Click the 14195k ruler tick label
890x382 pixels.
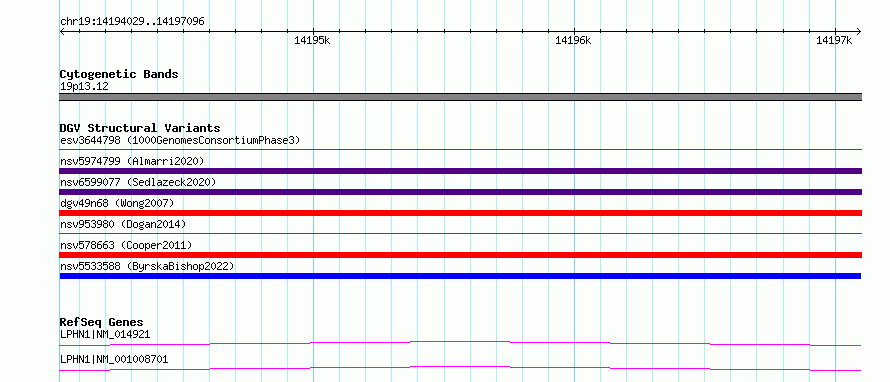pos(312,40)
